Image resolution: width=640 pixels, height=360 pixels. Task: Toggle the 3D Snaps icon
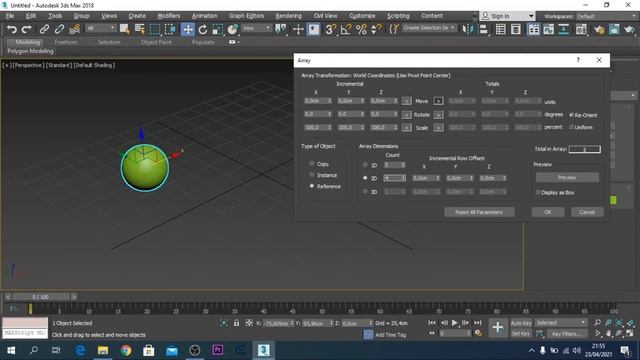point(331,29)
